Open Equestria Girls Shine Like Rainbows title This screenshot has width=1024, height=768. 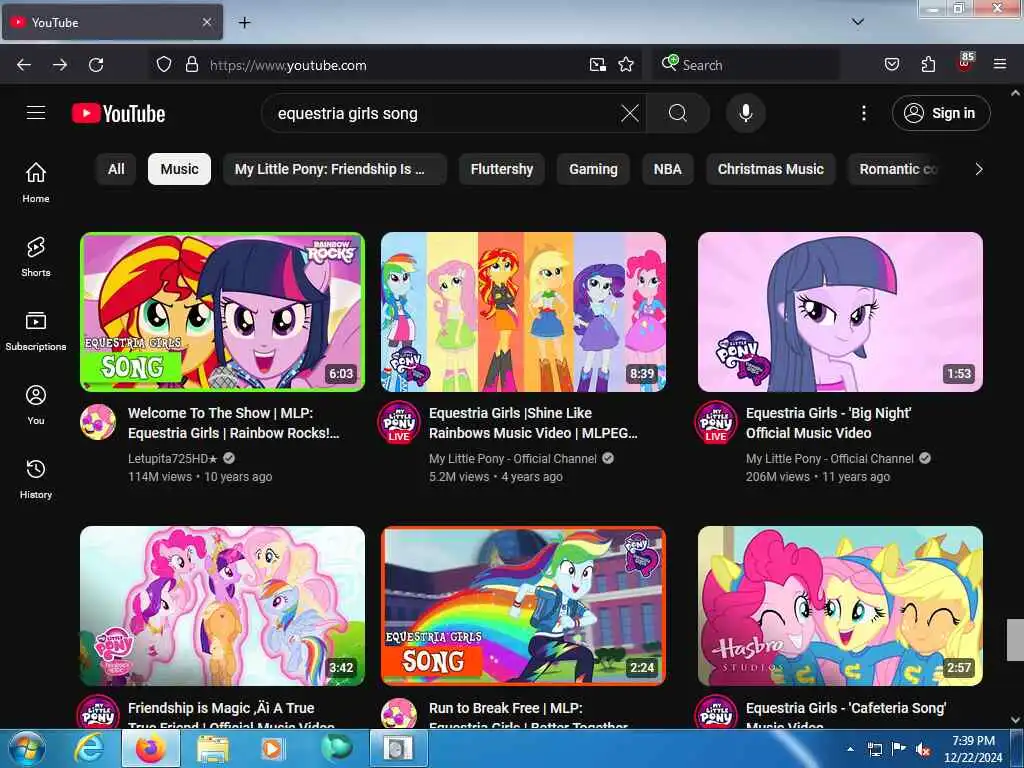point(533,423)
